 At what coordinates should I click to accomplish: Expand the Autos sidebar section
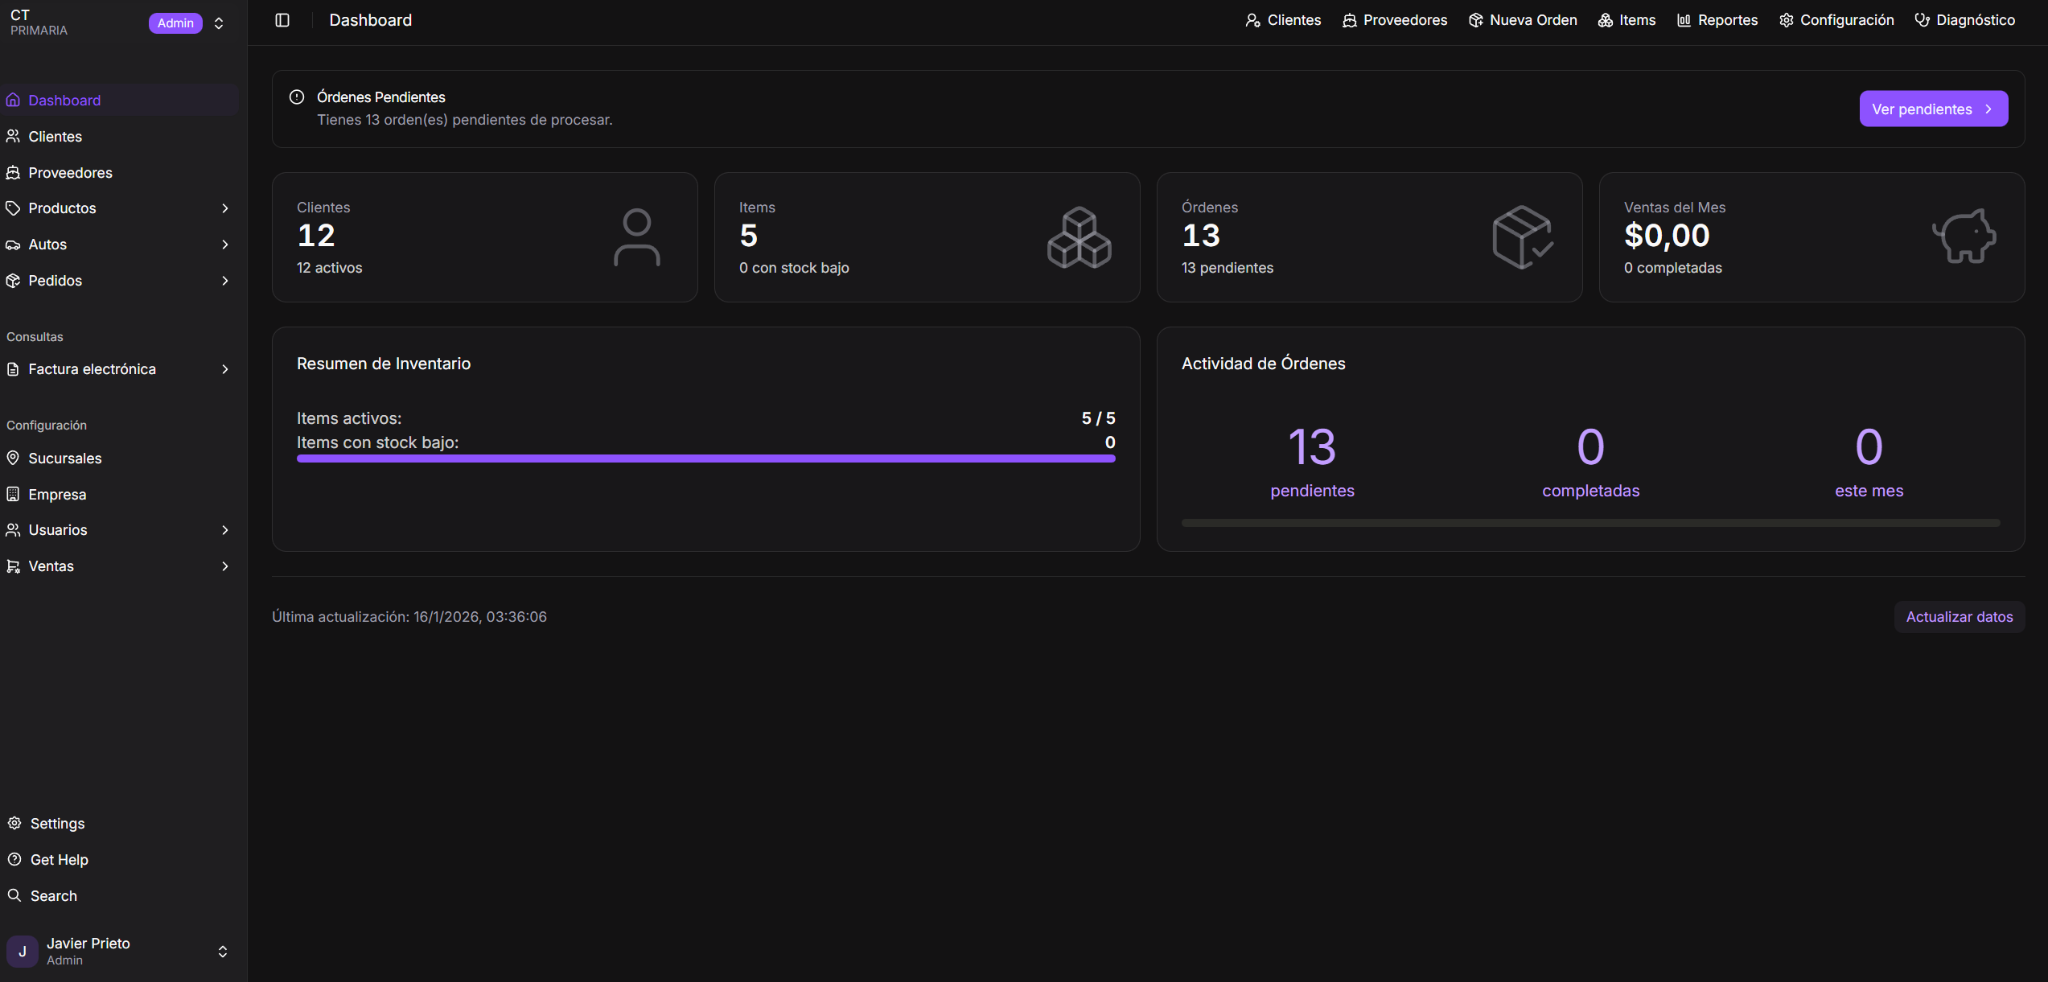(224, 244)
